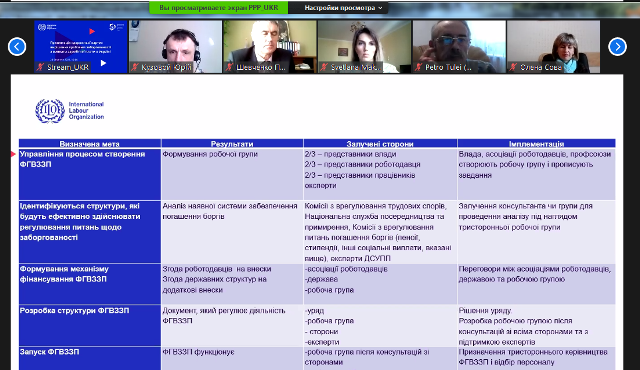Click cell Призначення тристороннього керівництва ФГВЗЗП
This screenshot has height=370, width=640.
(x=536, y=358)
